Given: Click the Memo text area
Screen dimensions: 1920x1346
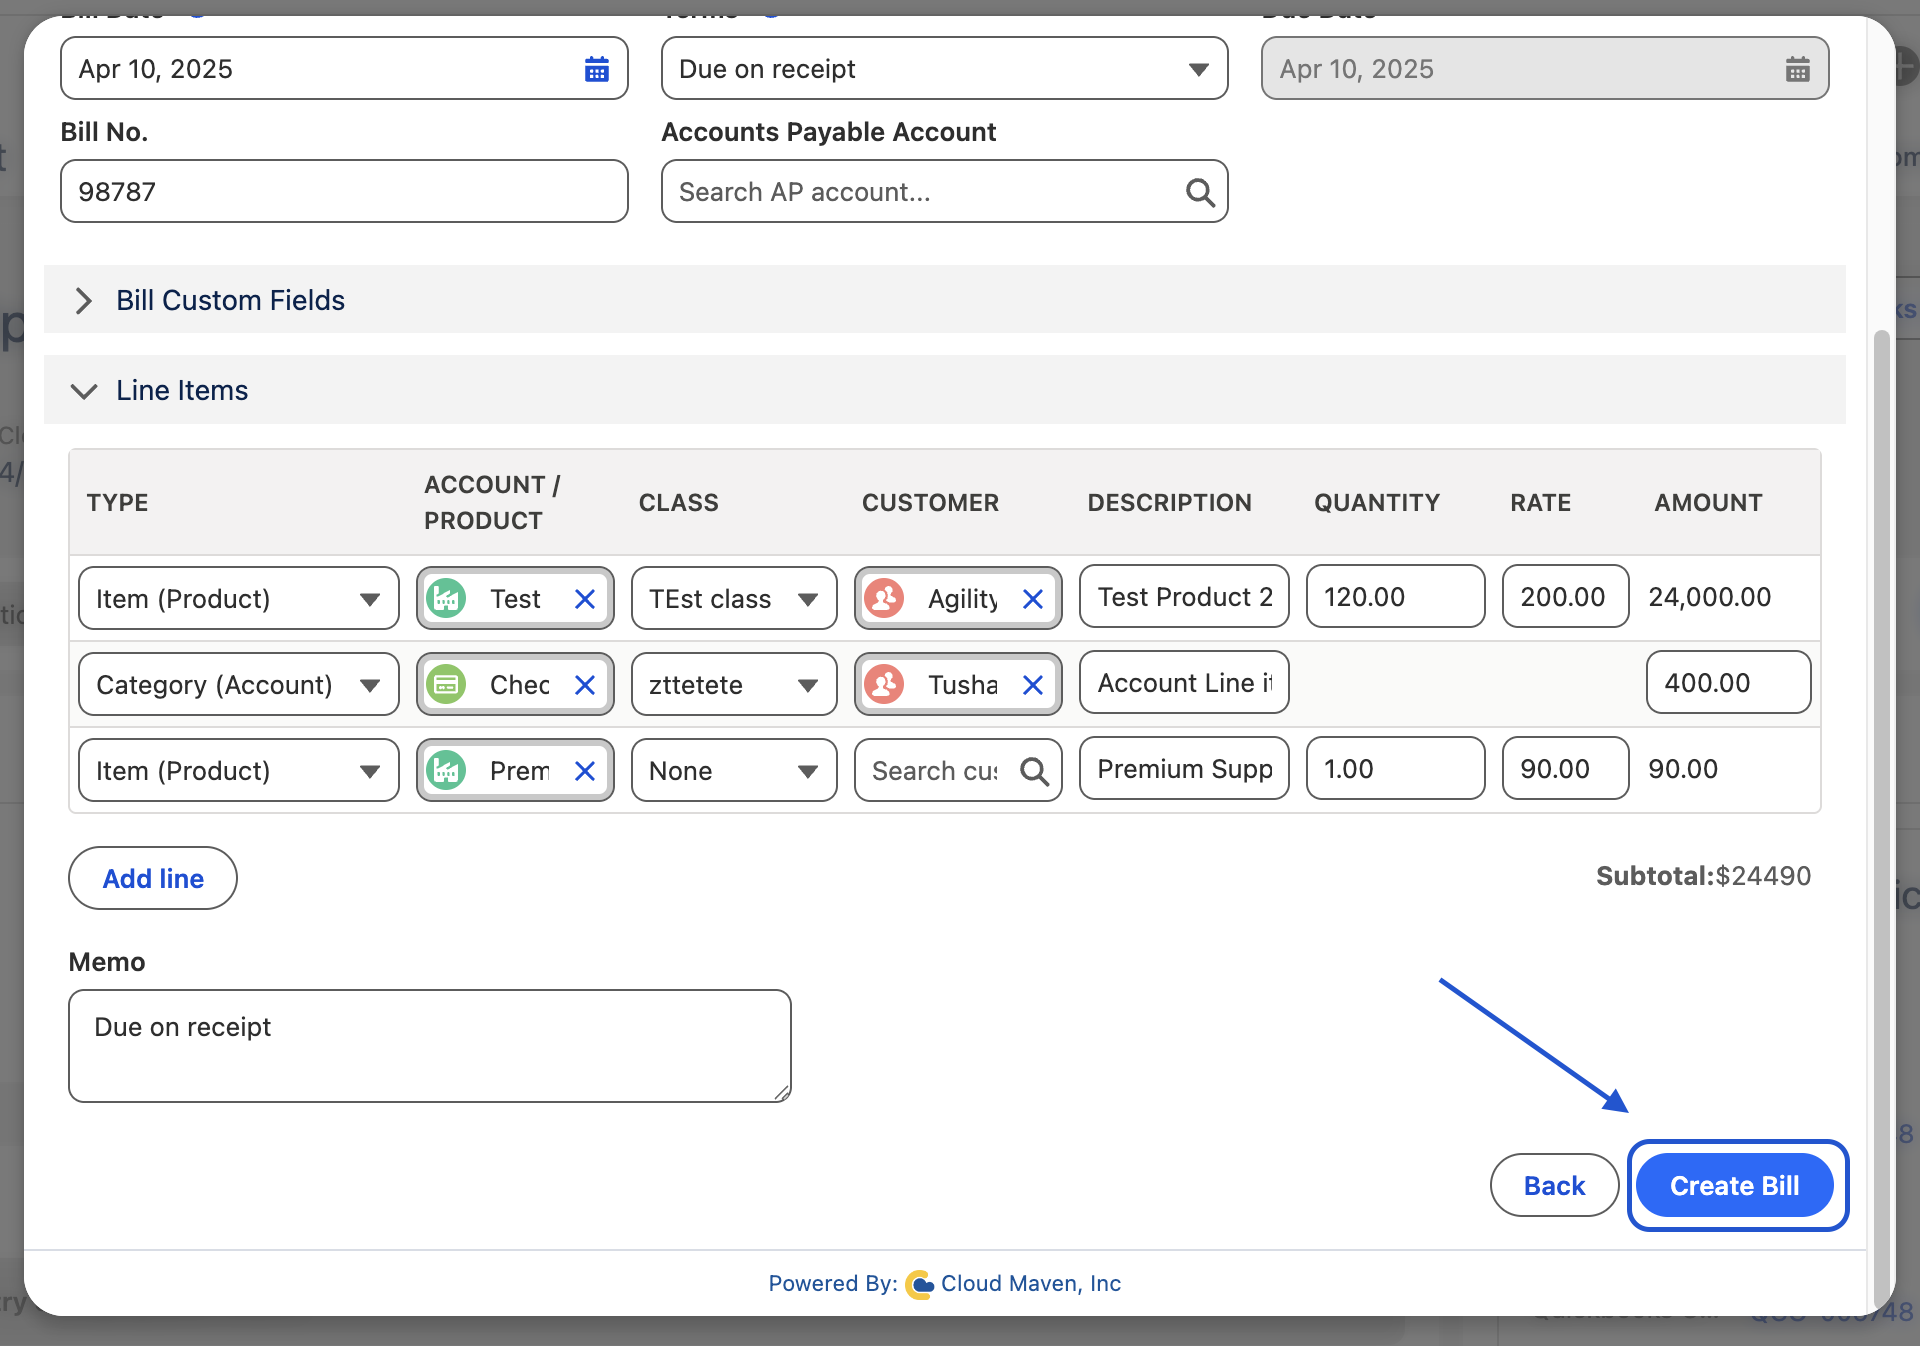Looking at the screenshot, I should coord(430,1046).
